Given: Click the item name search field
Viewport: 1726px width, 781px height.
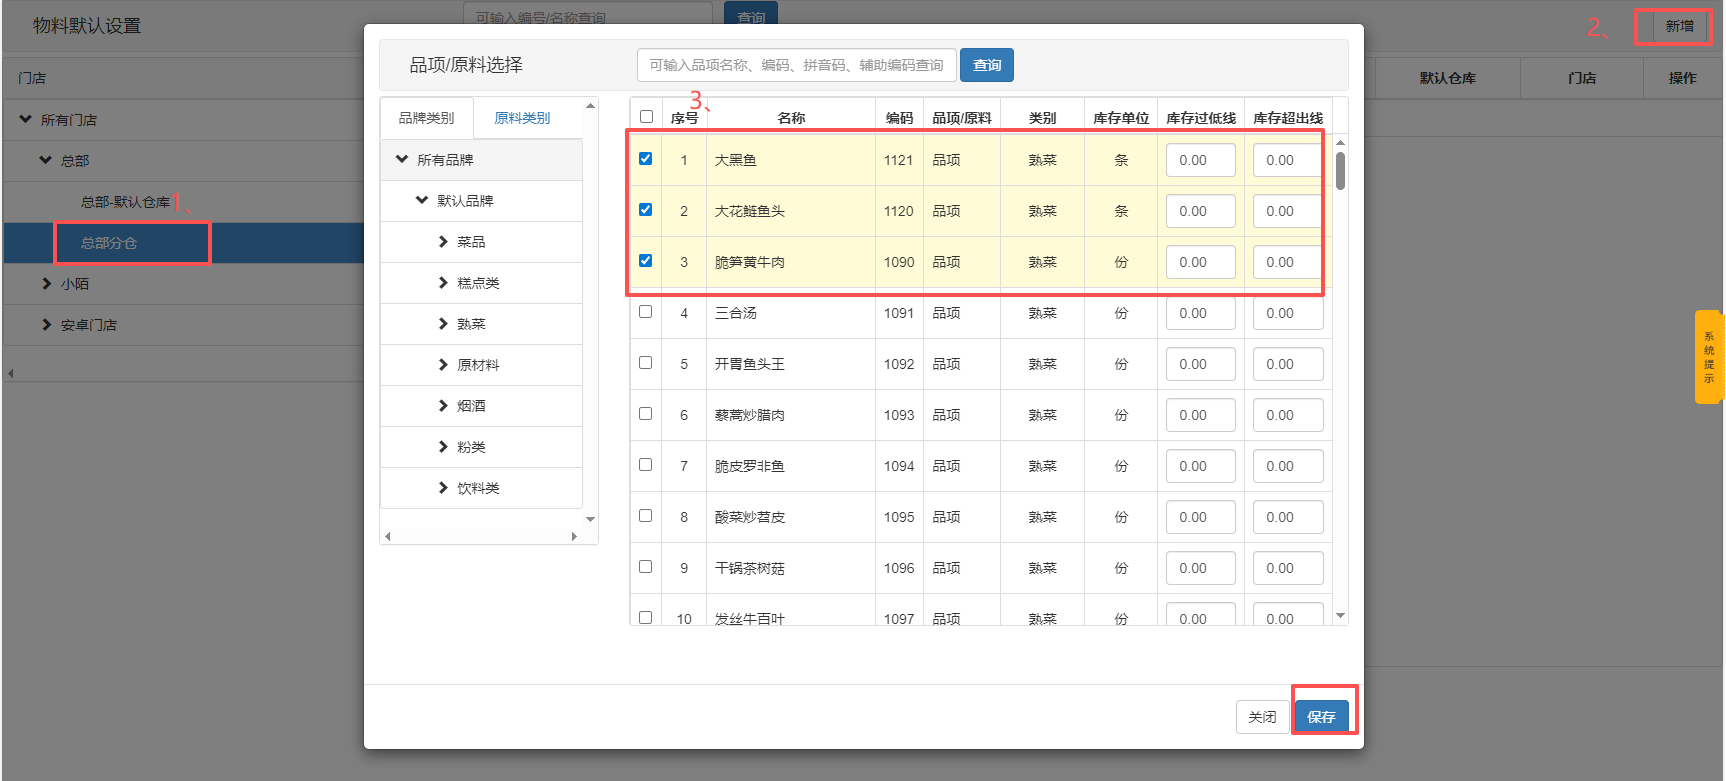Looking at the screenshot, I should click(x=796, y=65).
